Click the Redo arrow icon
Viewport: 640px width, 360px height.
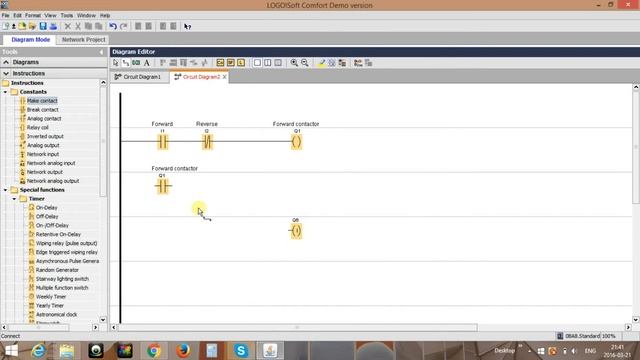point(124,27)
